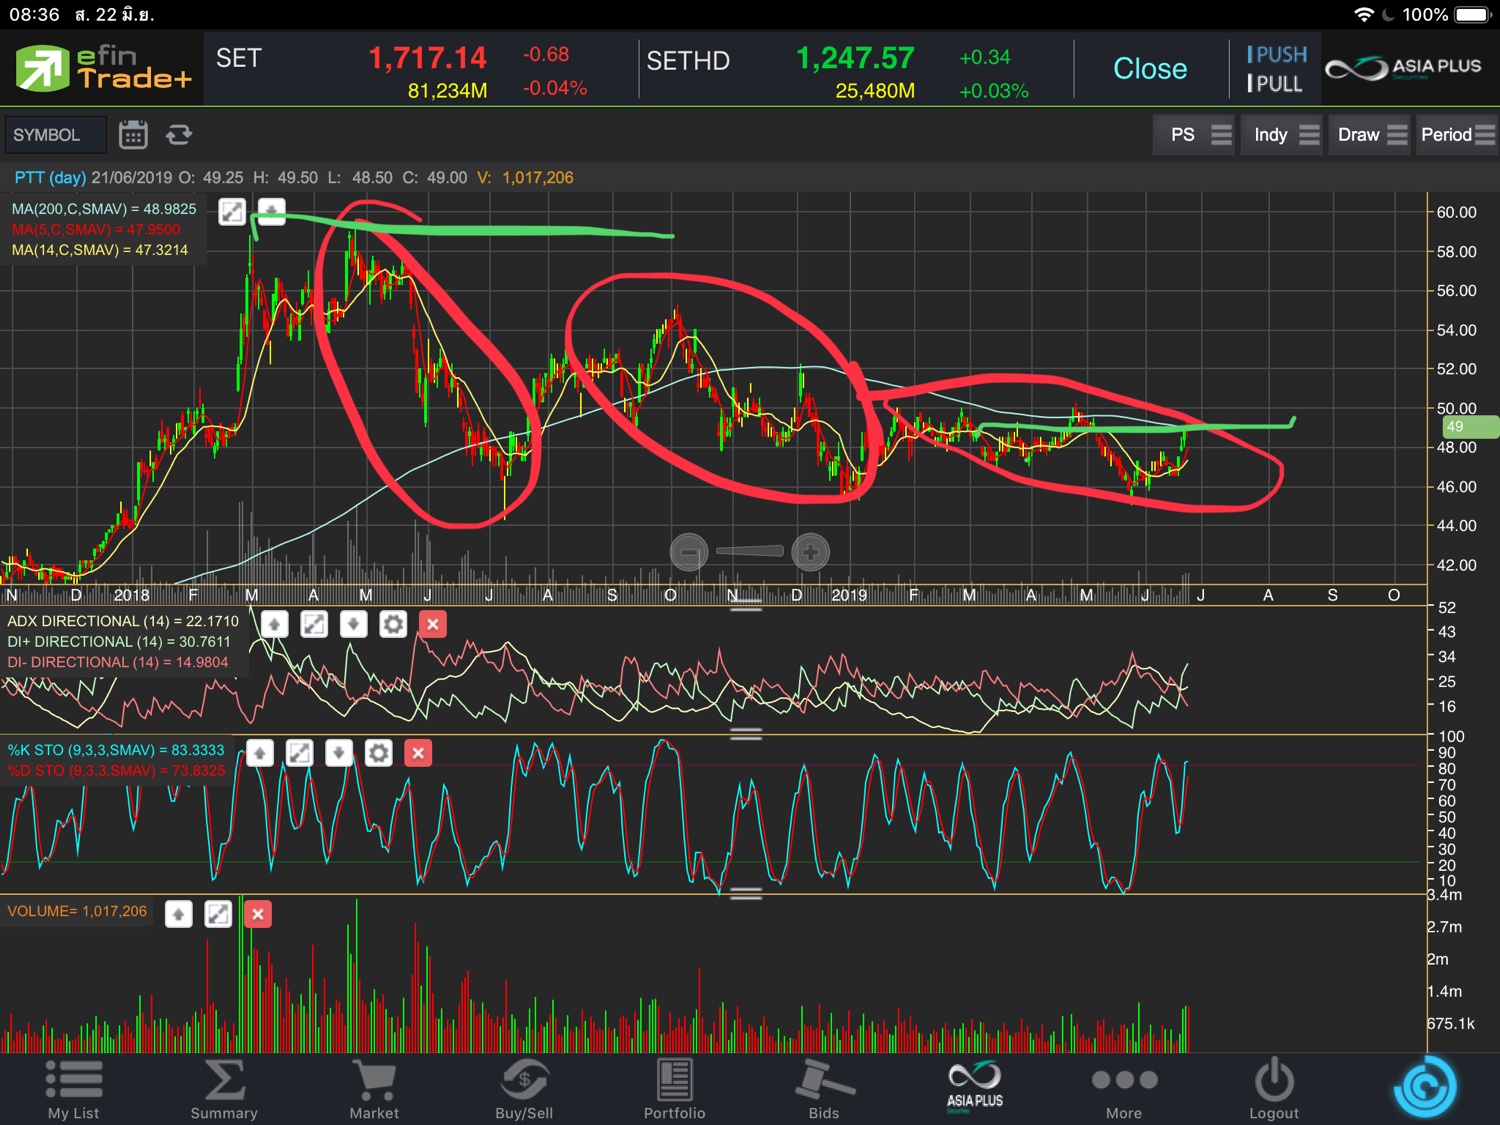Move the ADX panel up
Viewport: 1500px width, 1125px height.
[x=274, y=625]
